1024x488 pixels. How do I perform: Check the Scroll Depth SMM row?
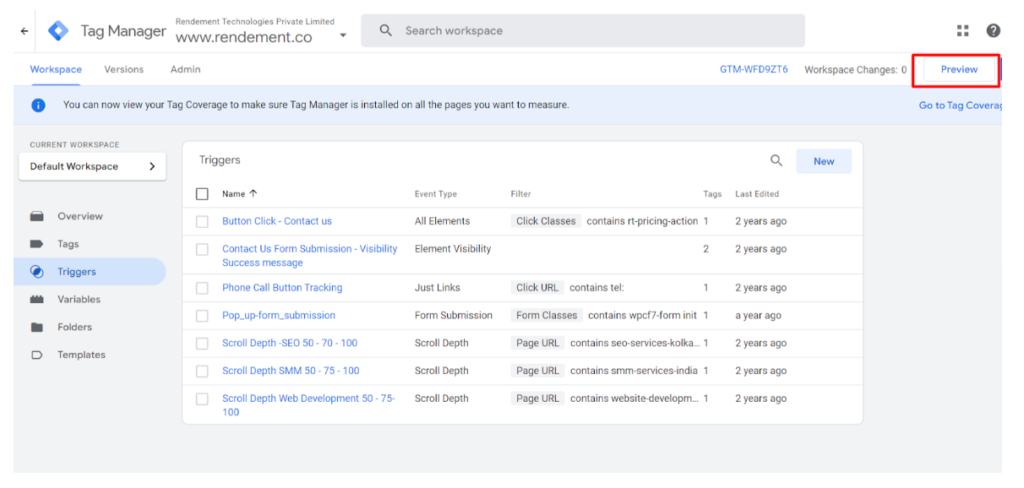point(202,371)
